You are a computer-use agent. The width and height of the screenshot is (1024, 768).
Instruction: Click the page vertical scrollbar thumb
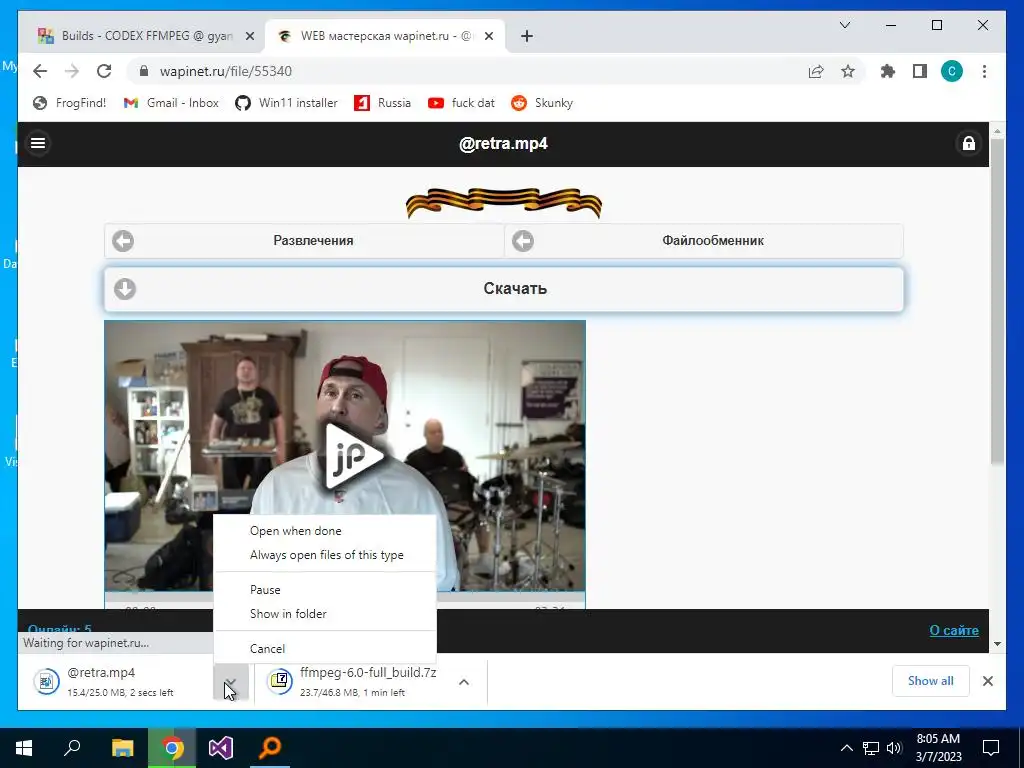click(x=997, y=300)
